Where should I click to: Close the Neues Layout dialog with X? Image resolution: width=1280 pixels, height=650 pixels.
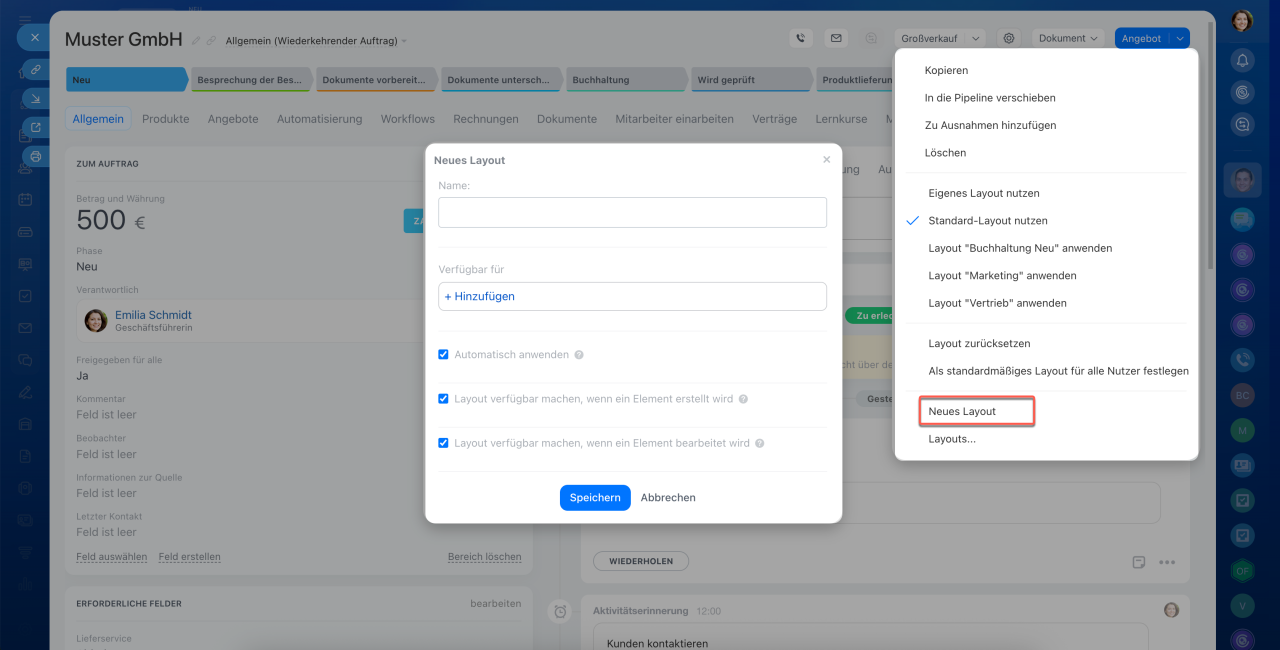click(x=826, y=159)
